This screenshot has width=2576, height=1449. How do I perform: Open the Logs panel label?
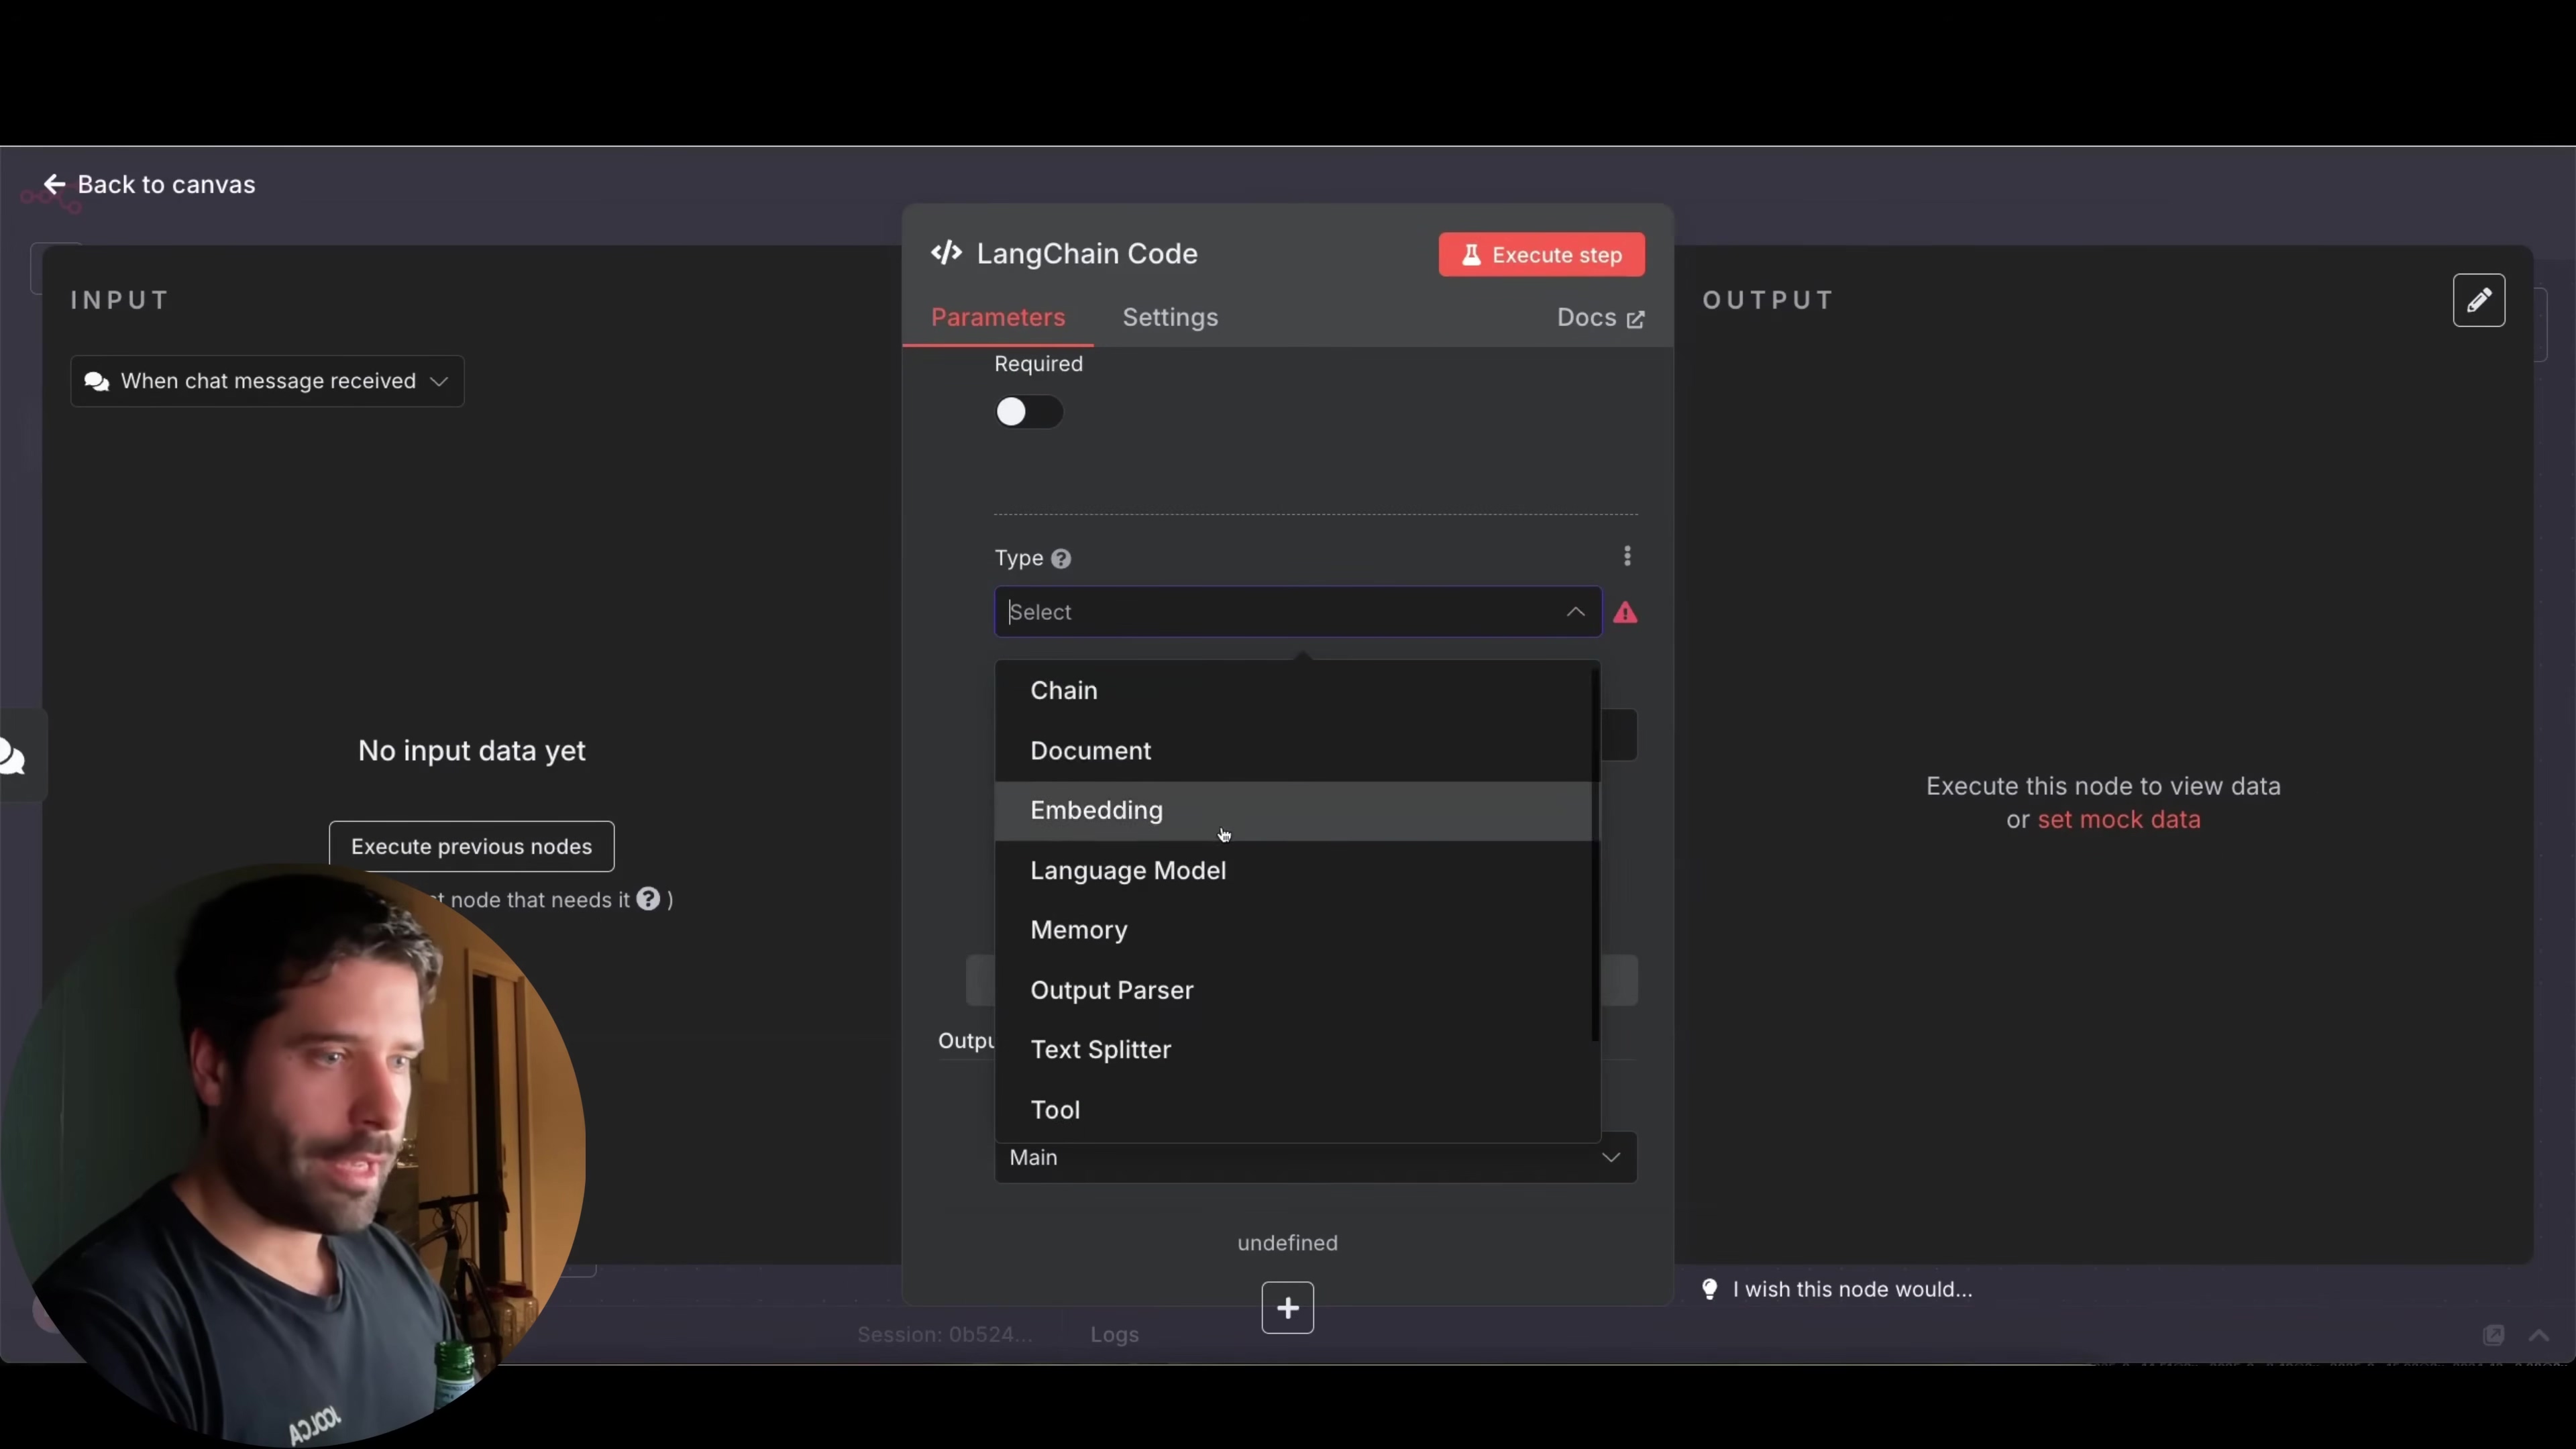pos(1114,1334)
